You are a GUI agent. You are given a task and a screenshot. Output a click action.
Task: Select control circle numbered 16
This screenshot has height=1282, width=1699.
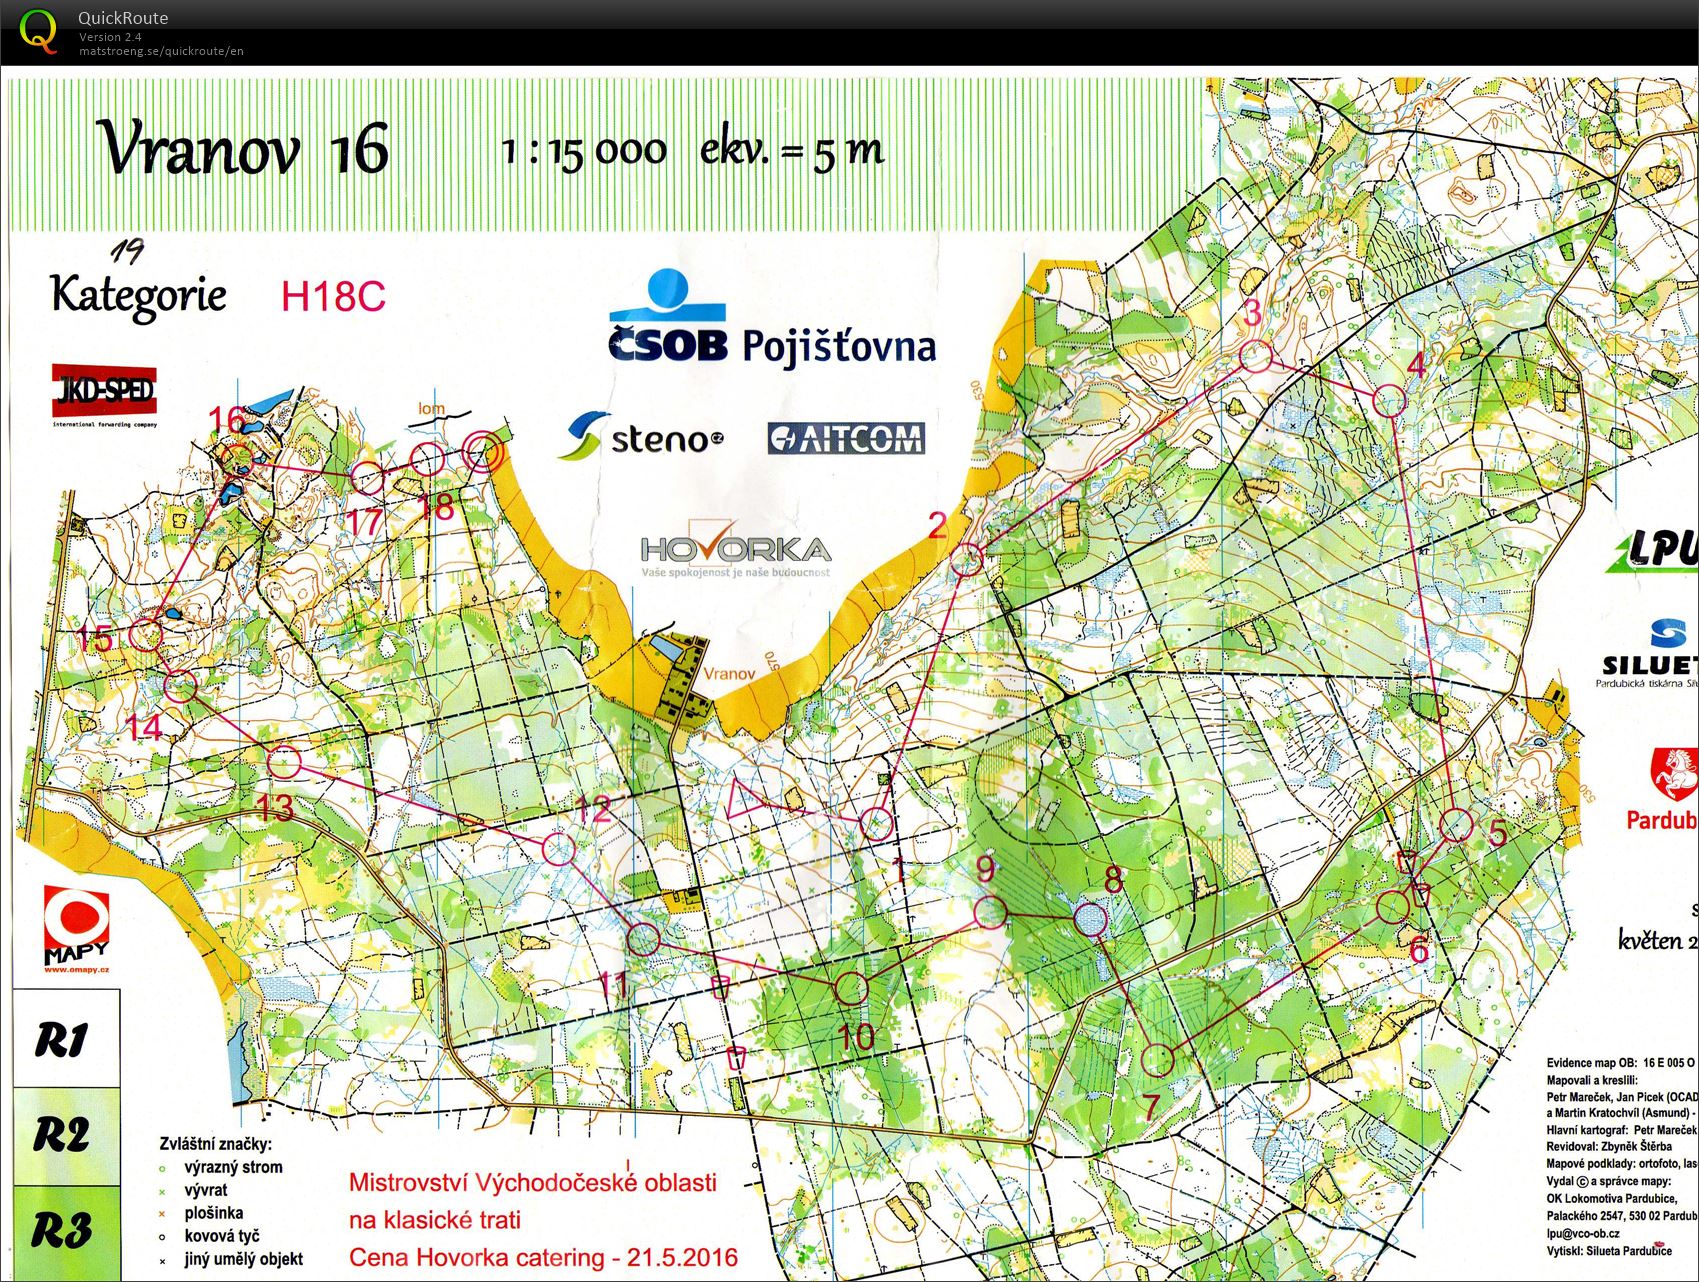238,460
